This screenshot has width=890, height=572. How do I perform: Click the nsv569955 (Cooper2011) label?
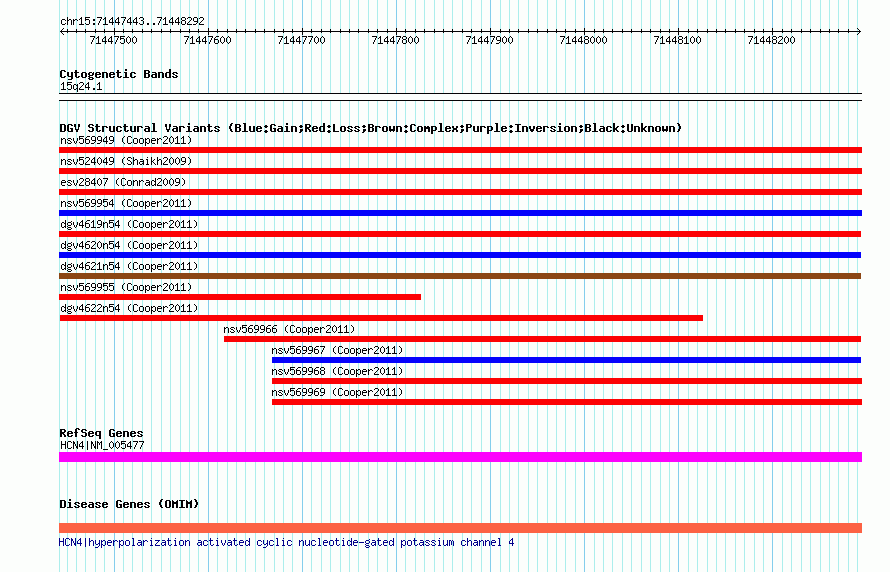[126, 287]
